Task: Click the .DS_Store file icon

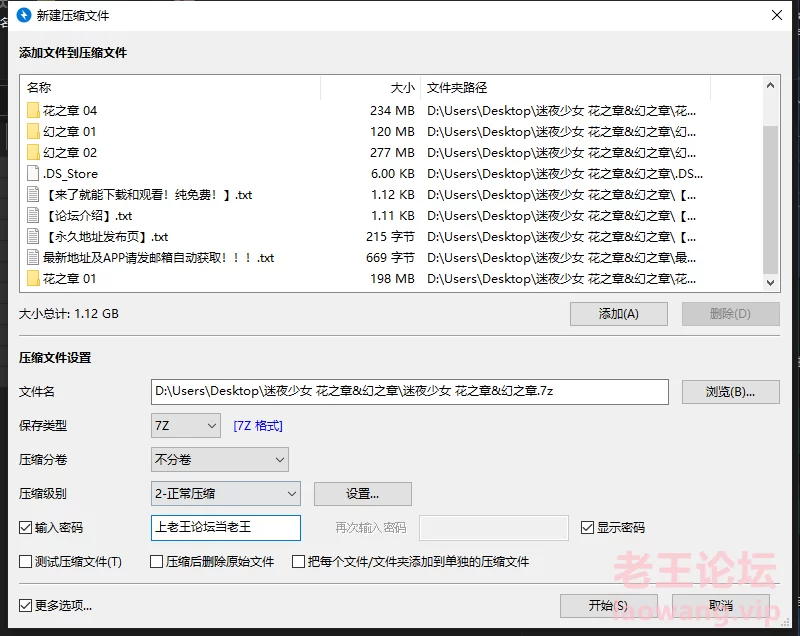Action: (33, 173)
